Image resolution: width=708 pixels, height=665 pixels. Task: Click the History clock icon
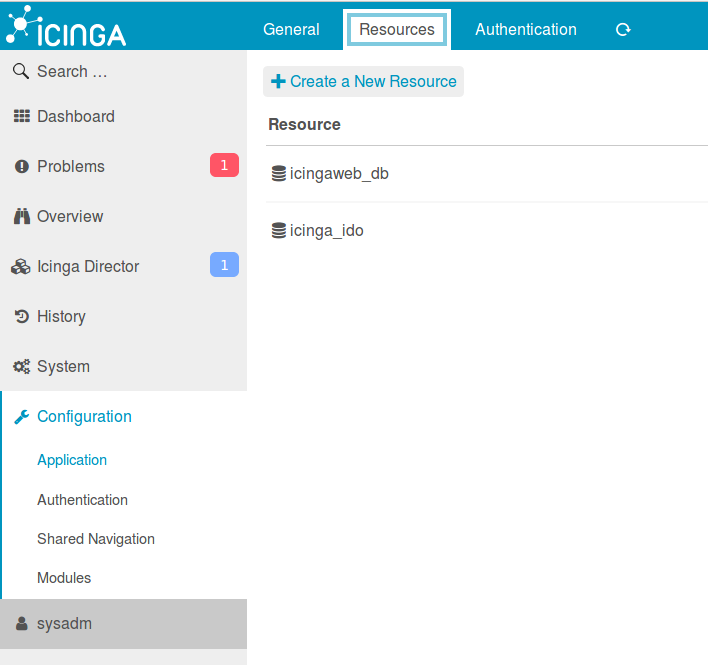[22, 316]
